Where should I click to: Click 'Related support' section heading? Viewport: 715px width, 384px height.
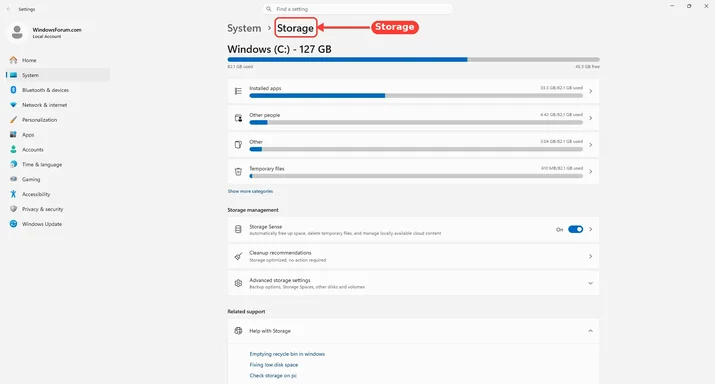click(x=246, y=311)
